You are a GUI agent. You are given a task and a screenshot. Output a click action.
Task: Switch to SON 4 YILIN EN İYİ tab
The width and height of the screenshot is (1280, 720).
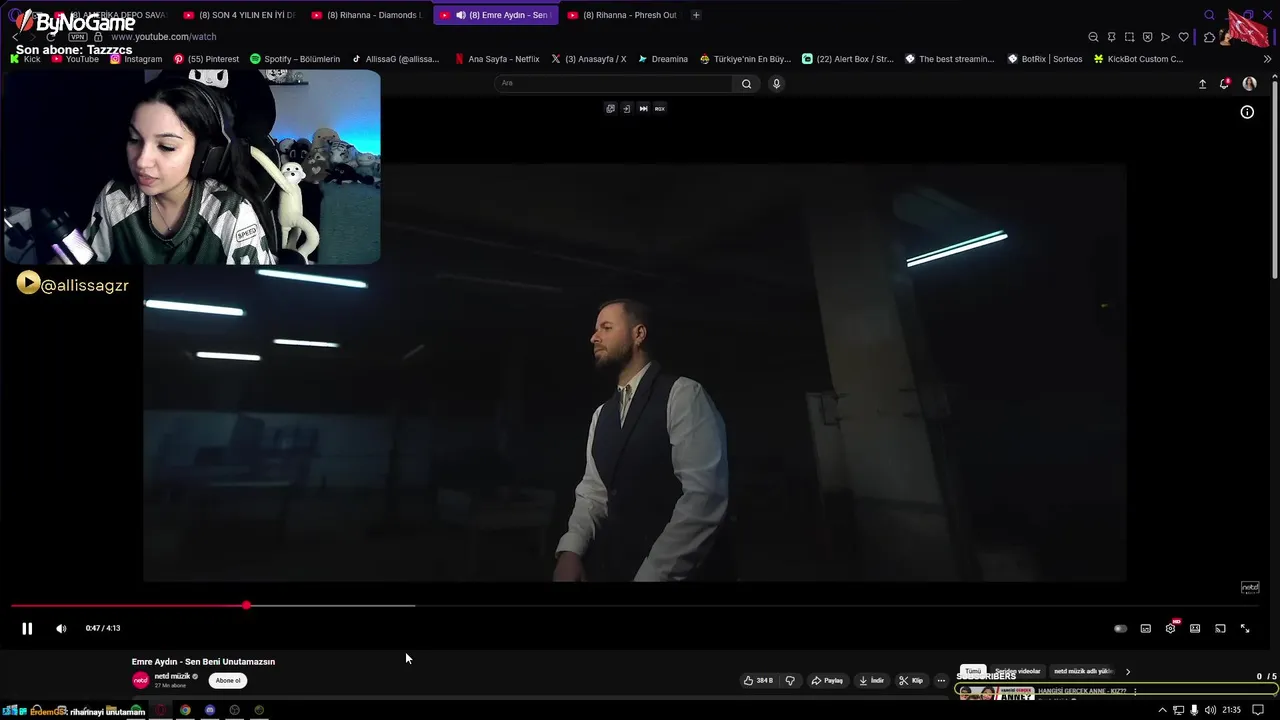point(240,15)
